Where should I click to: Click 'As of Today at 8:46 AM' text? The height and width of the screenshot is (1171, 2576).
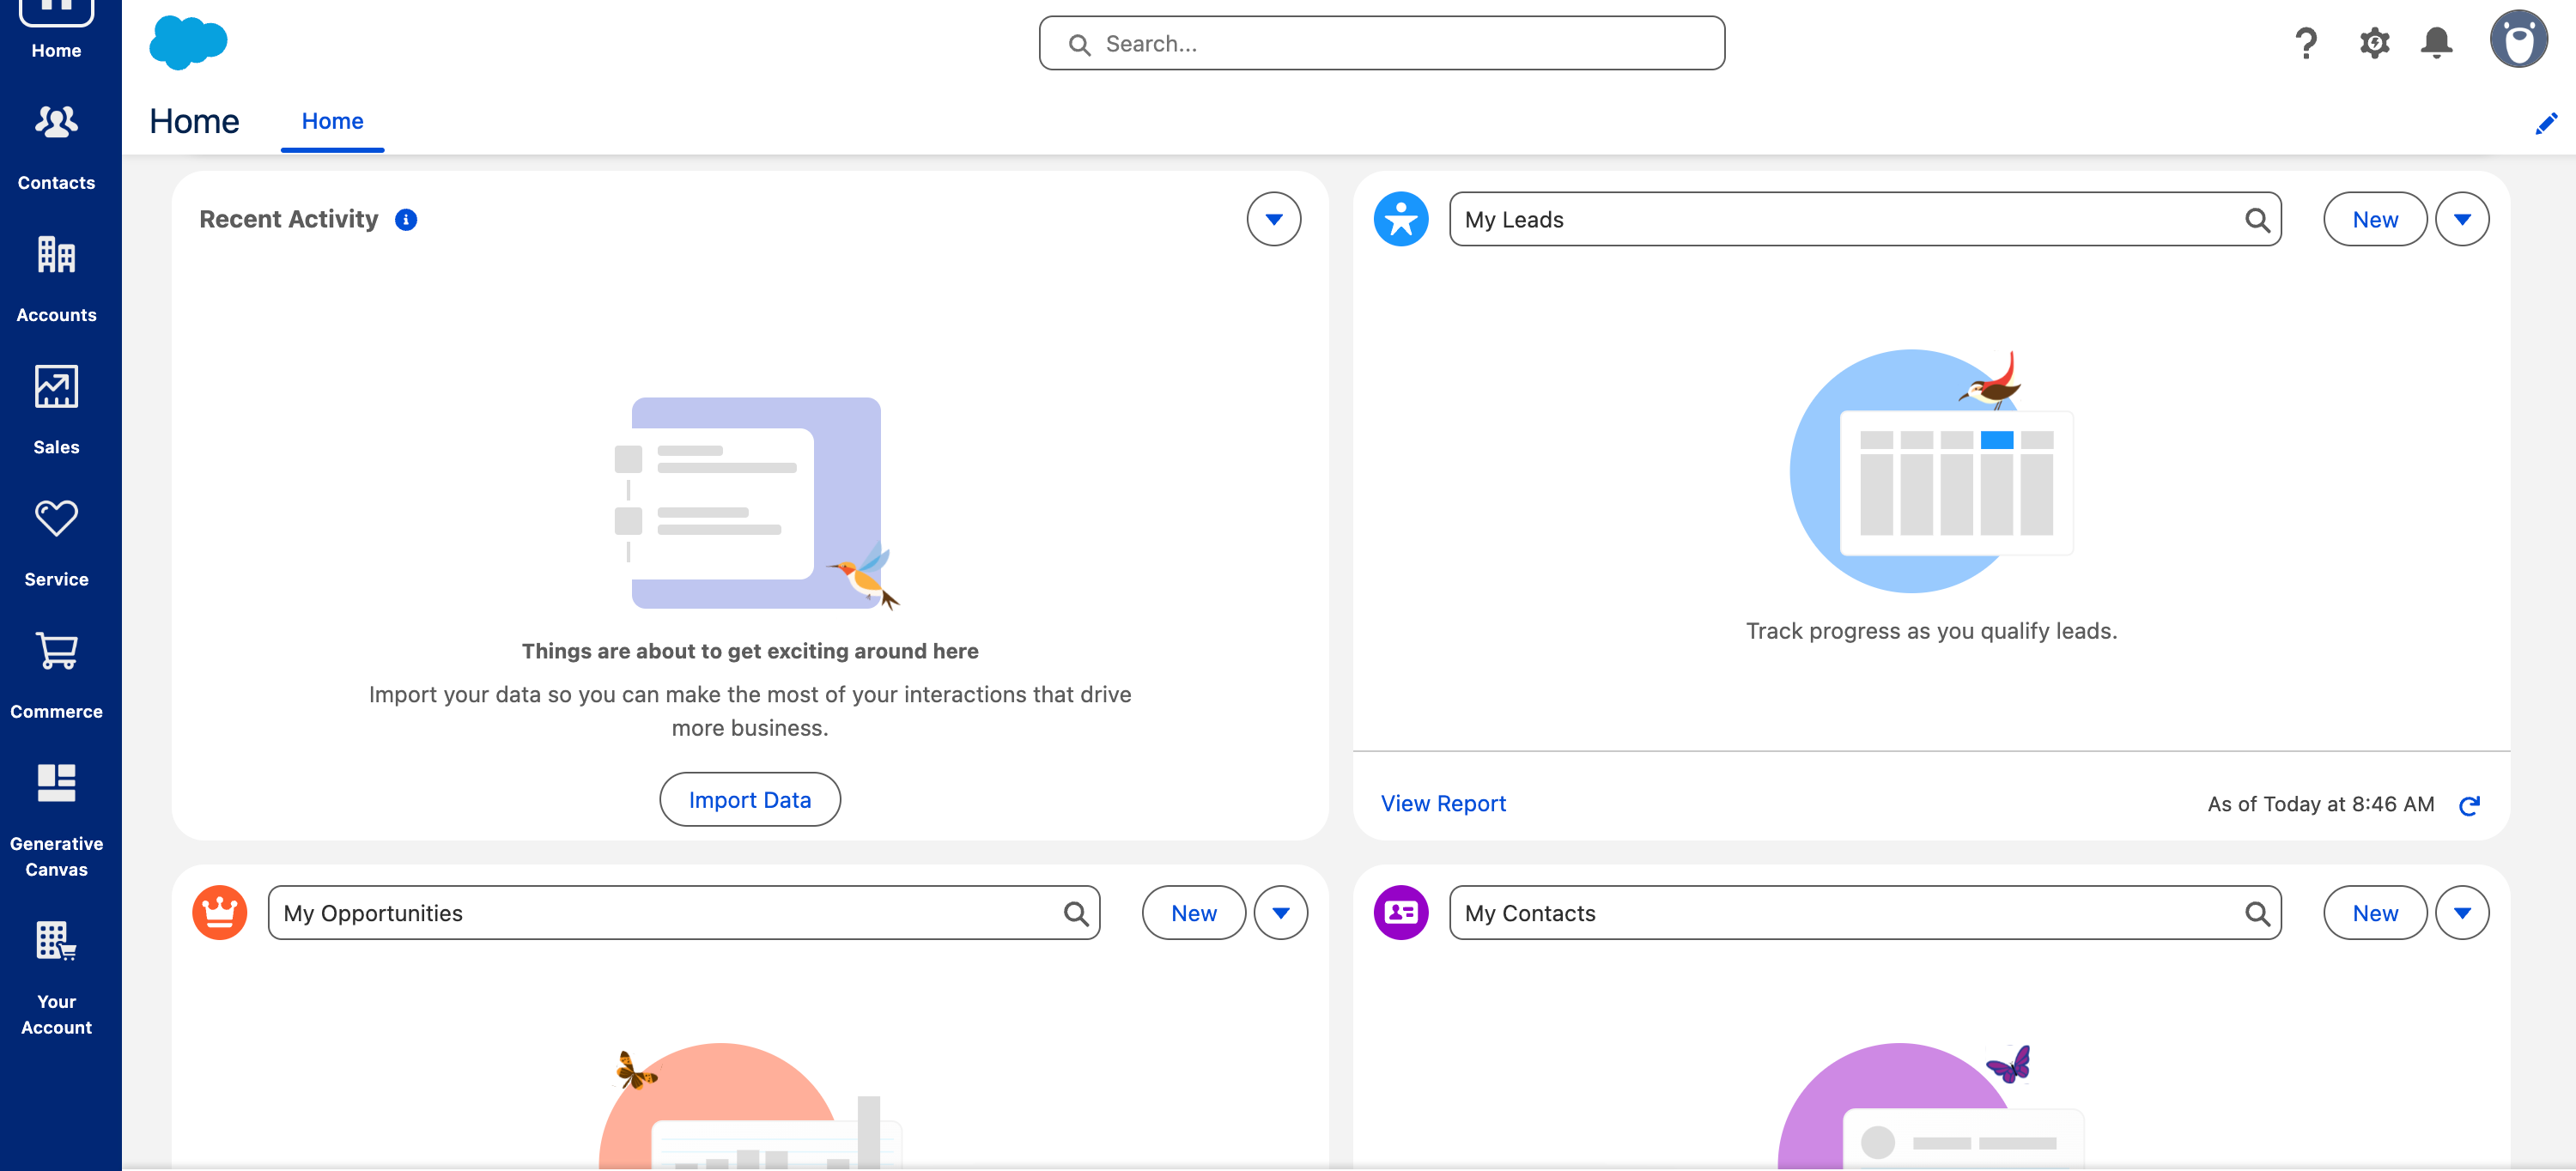[x=2320, y=804]
